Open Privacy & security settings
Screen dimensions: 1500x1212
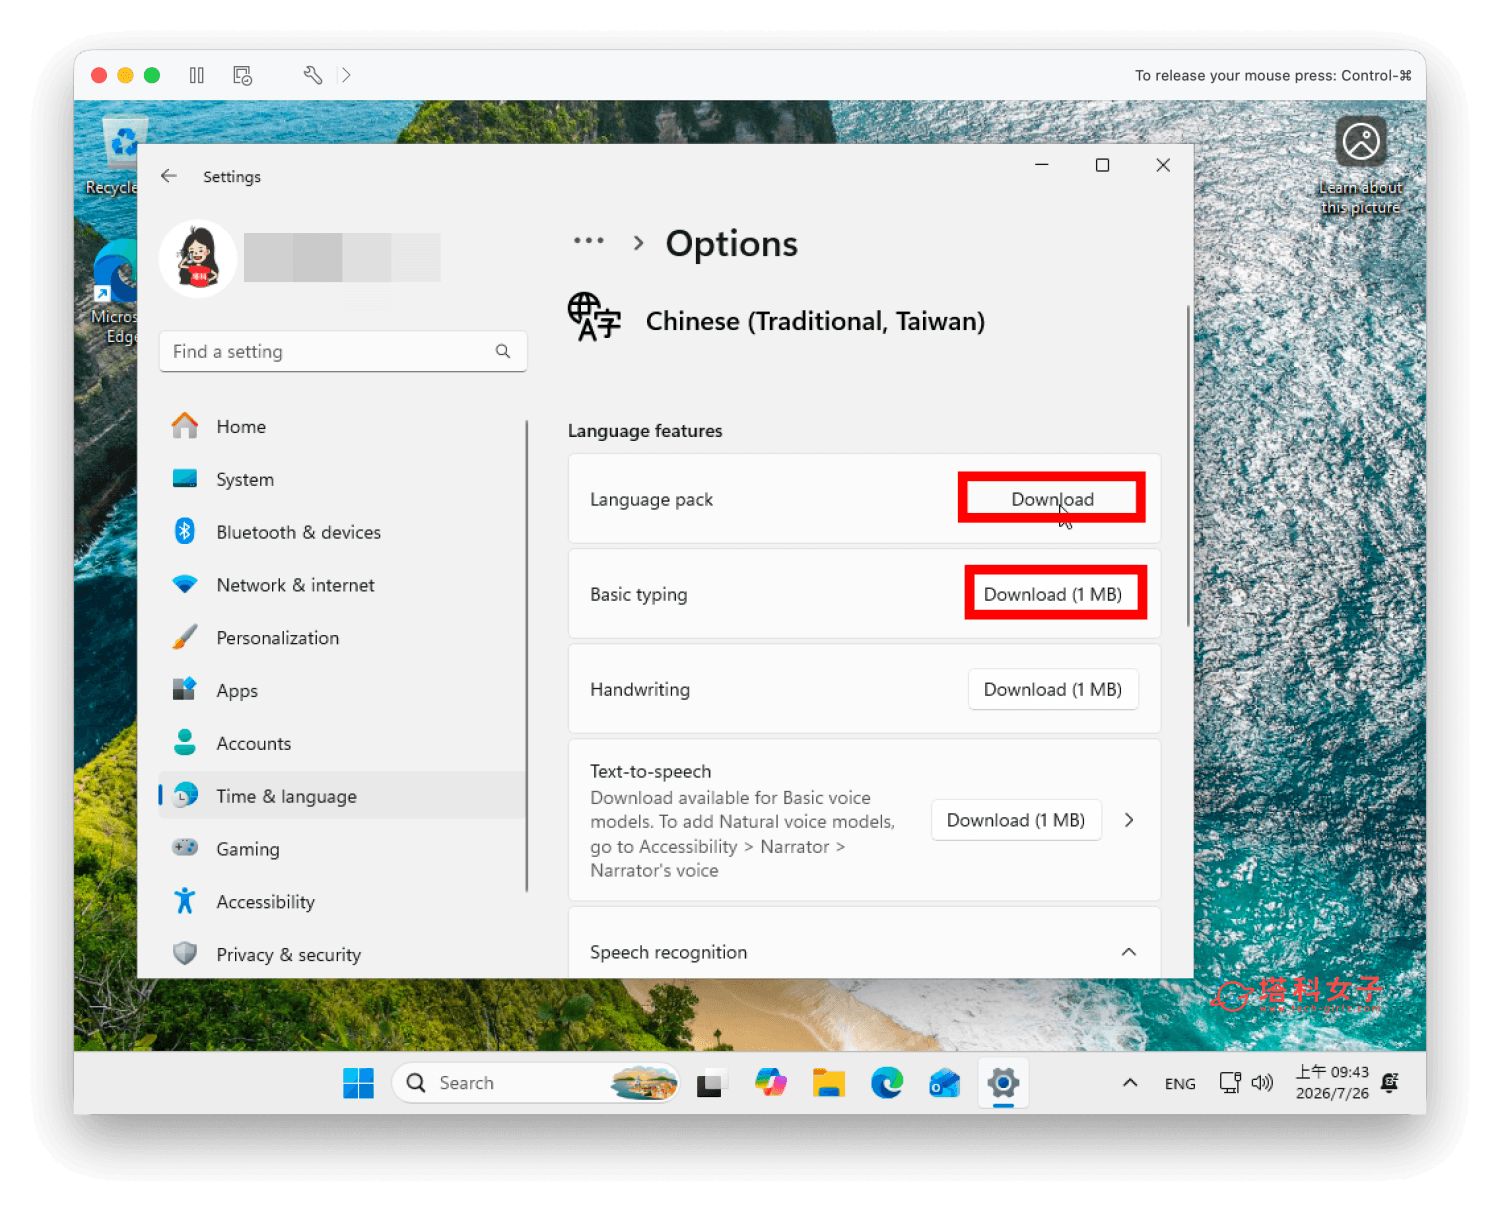tap(342, 954)
